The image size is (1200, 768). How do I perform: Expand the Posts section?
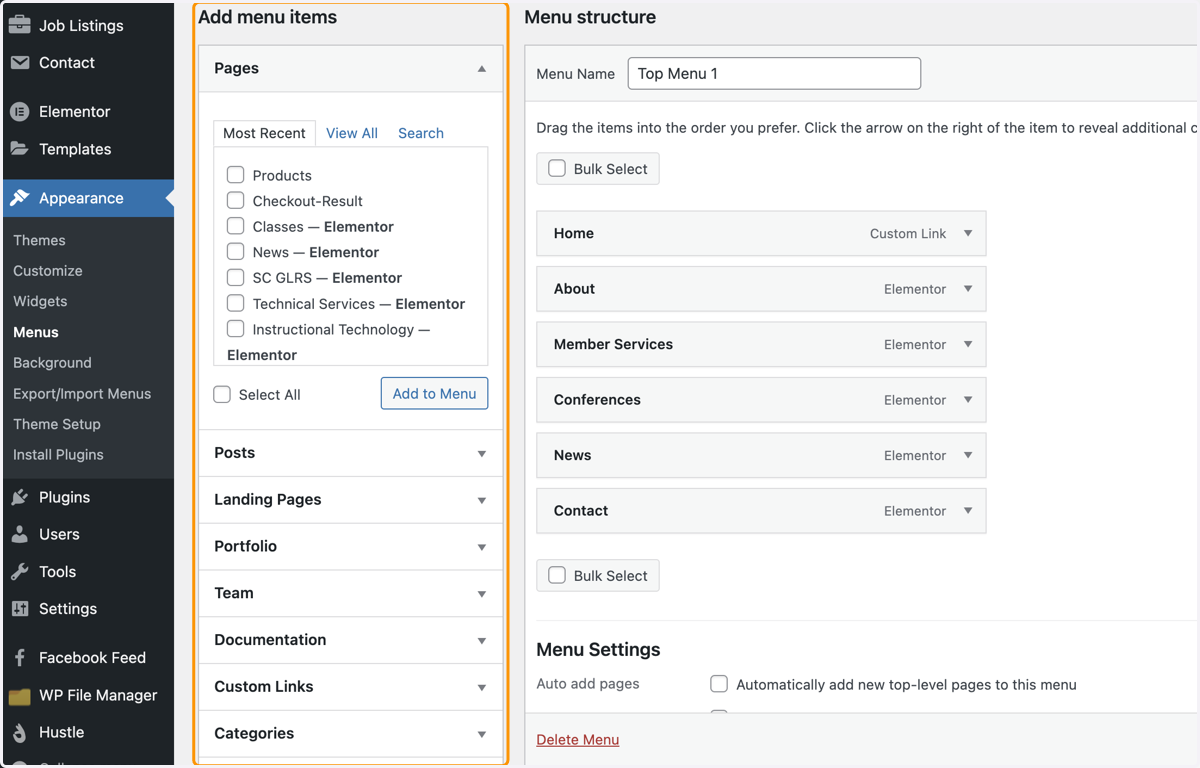point(351,453)
